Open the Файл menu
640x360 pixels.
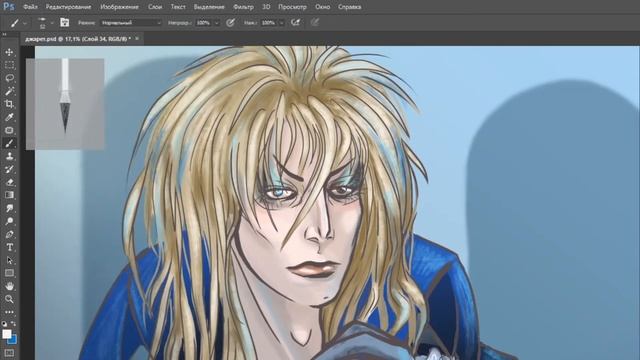pos(30,7)
